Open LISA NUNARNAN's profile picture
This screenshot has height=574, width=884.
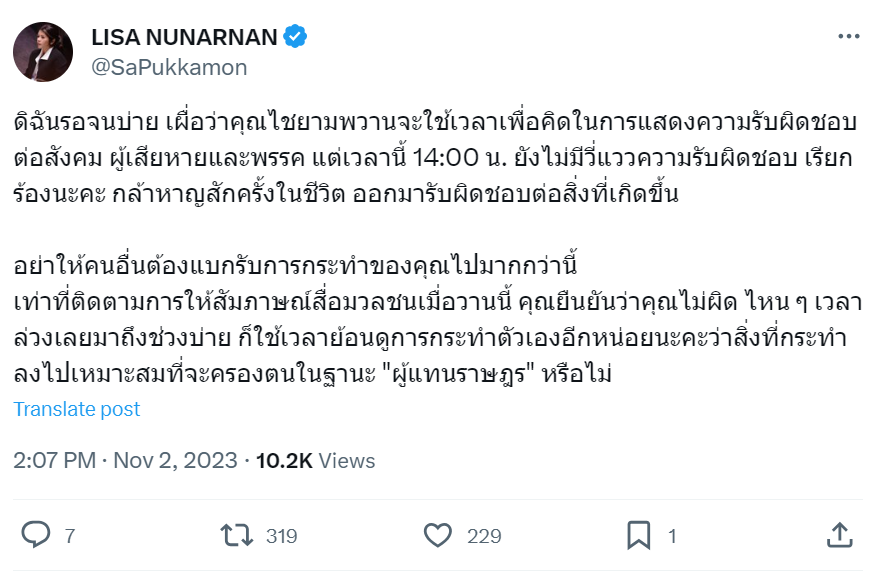(43, 52)
